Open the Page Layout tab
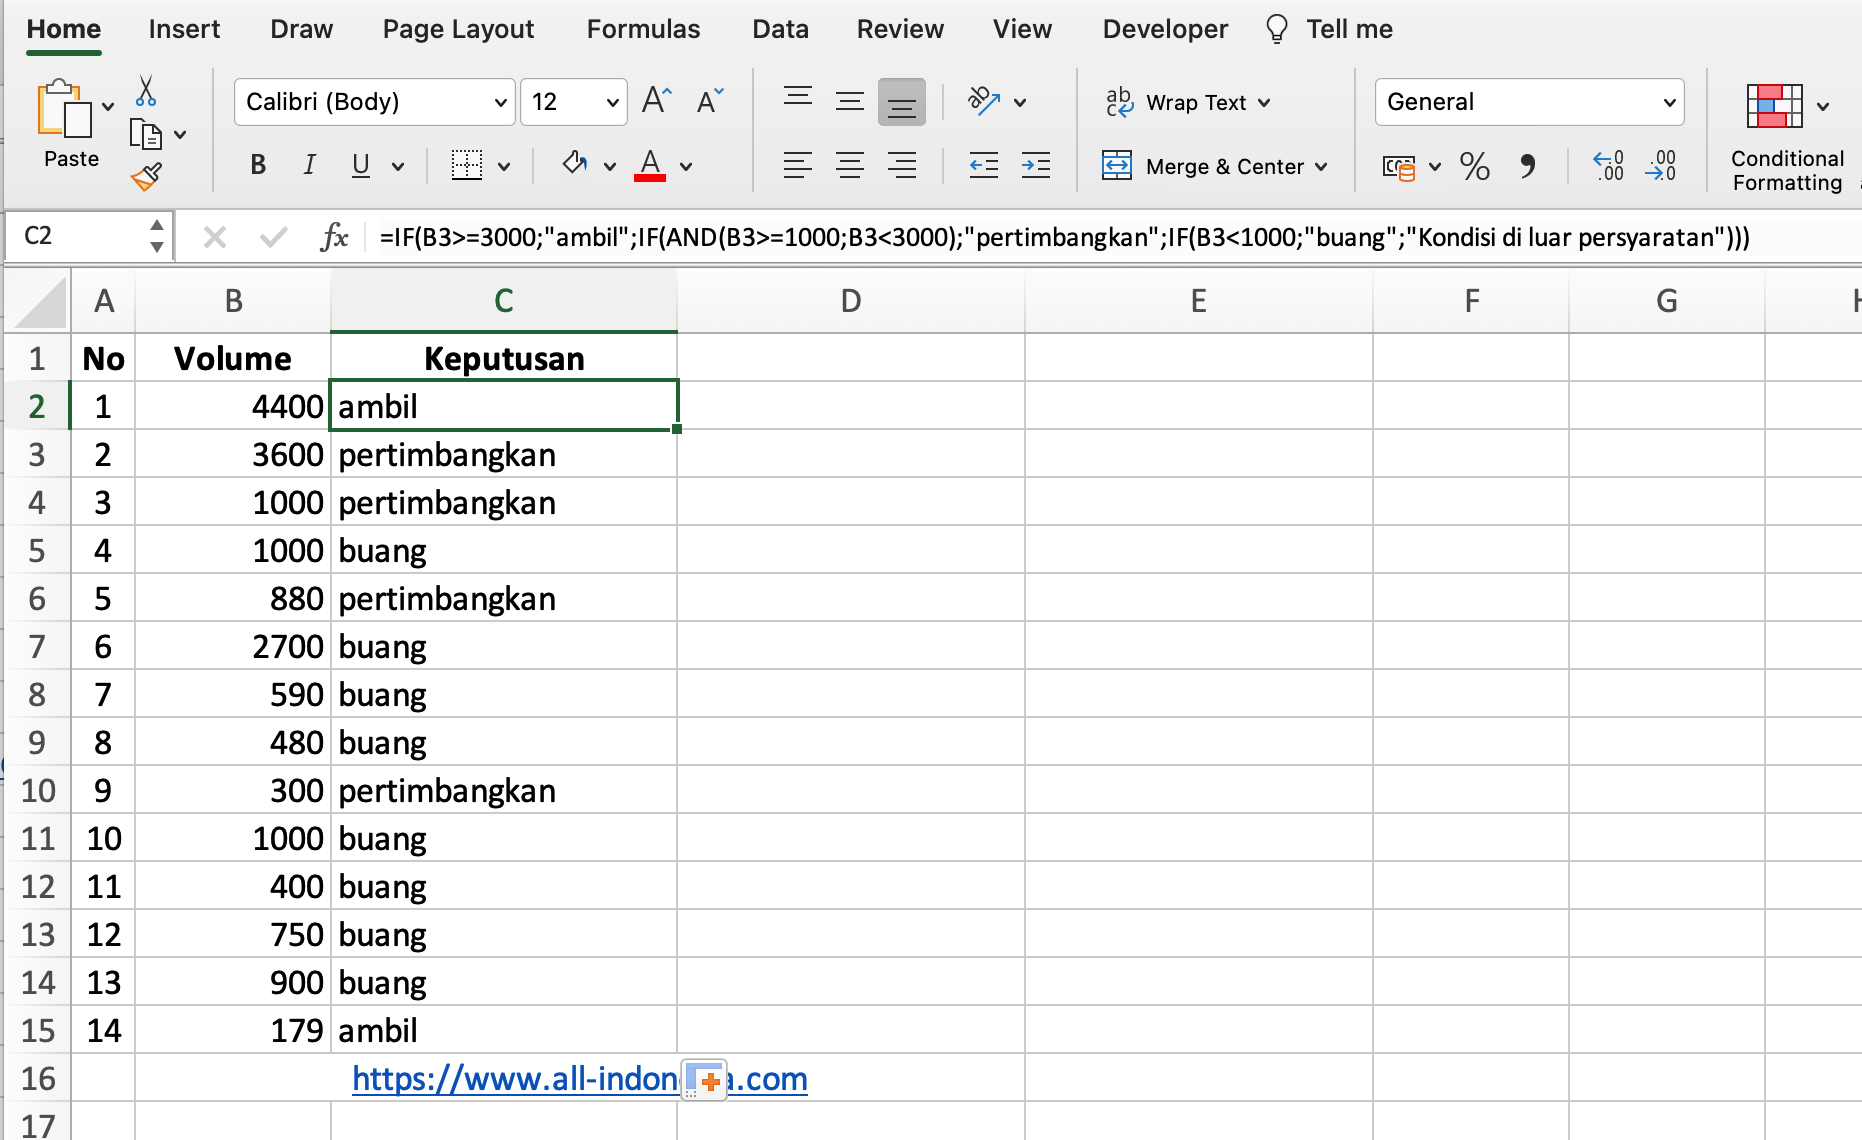This screenshot has width=1862, height=1140. point(458,29)
